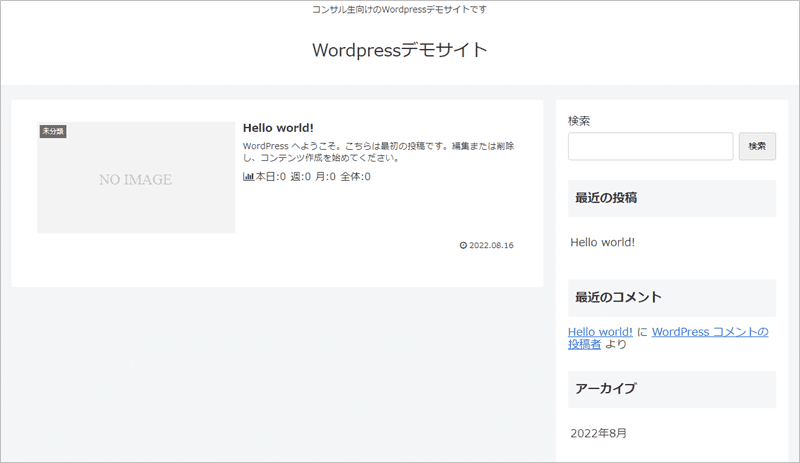Click the 最近のコメント widget heading

point(617,297)
